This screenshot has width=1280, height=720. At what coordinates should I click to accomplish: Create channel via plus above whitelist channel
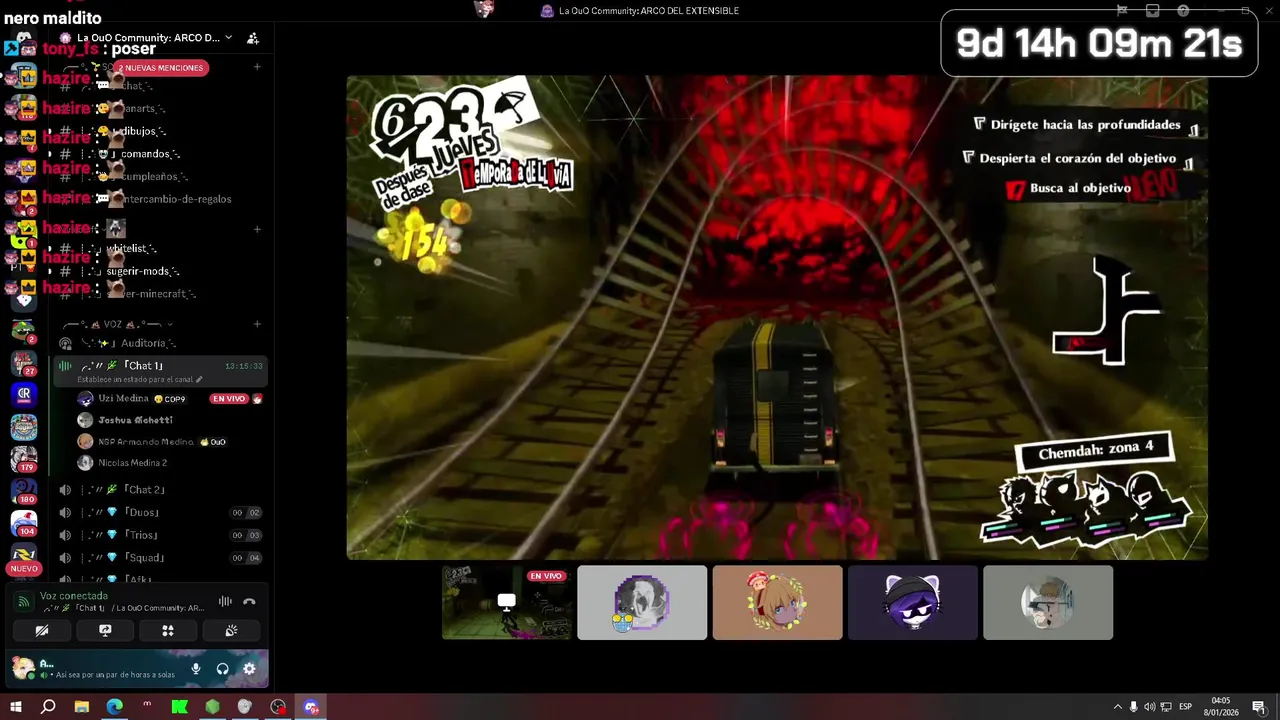coord(257,229)
